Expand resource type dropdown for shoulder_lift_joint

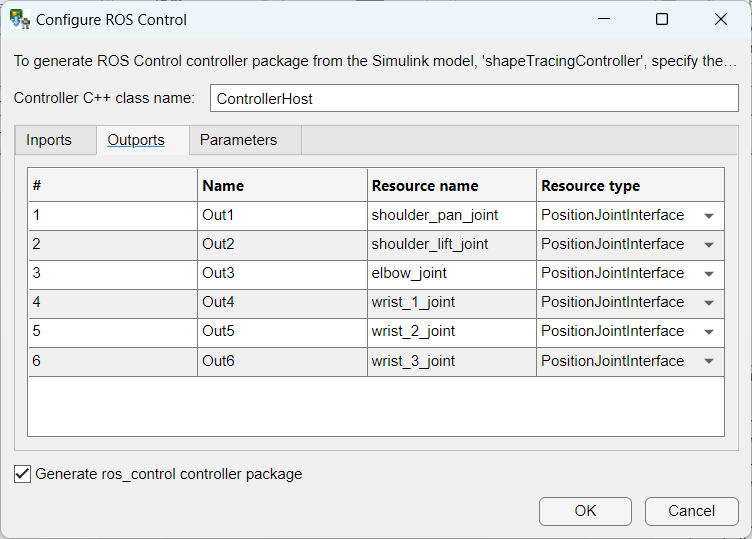(x=708, y=245)
